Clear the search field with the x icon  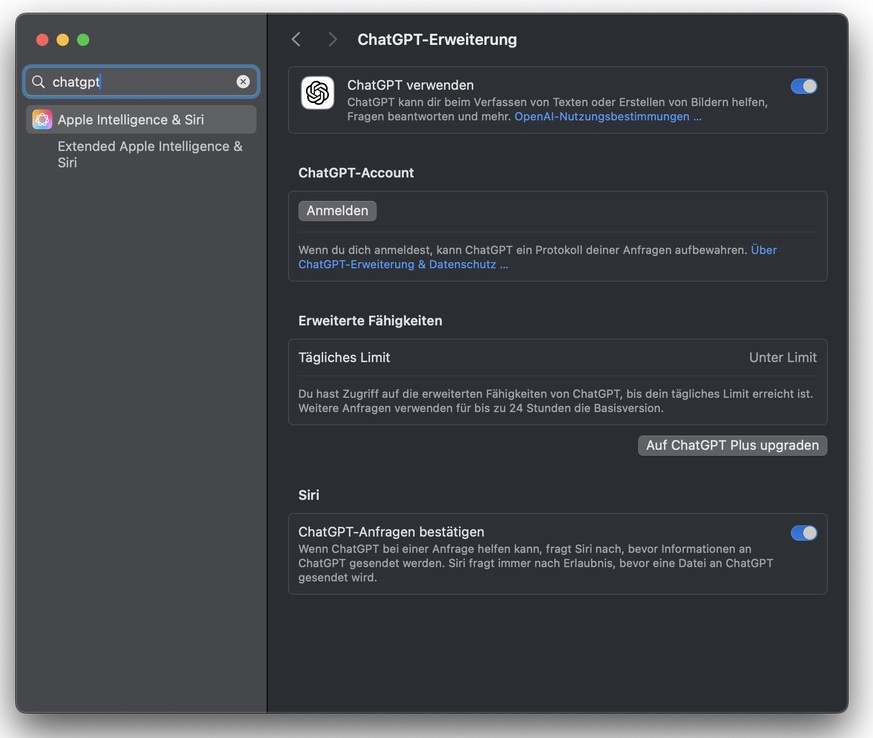[x=243, y=82]
